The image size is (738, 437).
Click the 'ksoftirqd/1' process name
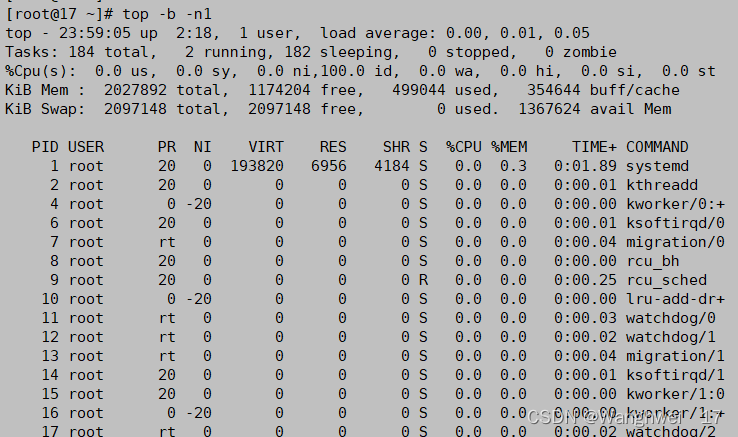(x=675, y=375)
